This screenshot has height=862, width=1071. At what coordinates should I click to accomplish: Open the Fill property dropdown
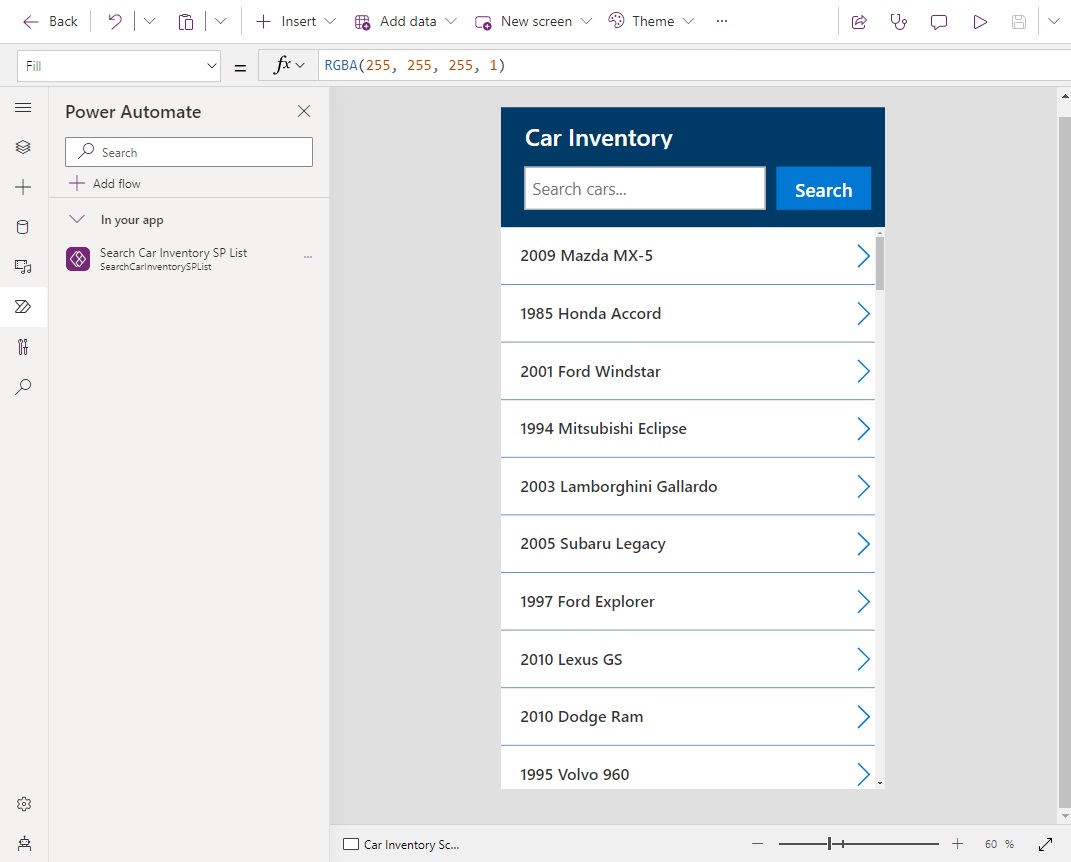(118, 65)
